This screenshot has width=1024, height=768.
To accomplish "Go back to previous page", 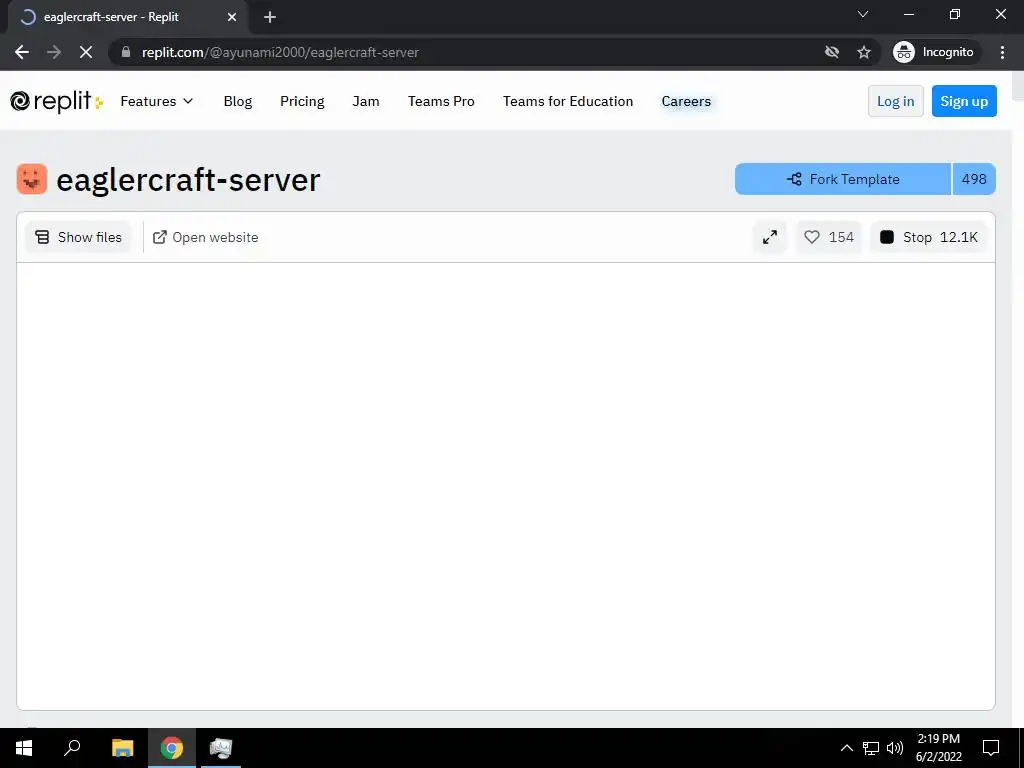I will tap(22, 52).
